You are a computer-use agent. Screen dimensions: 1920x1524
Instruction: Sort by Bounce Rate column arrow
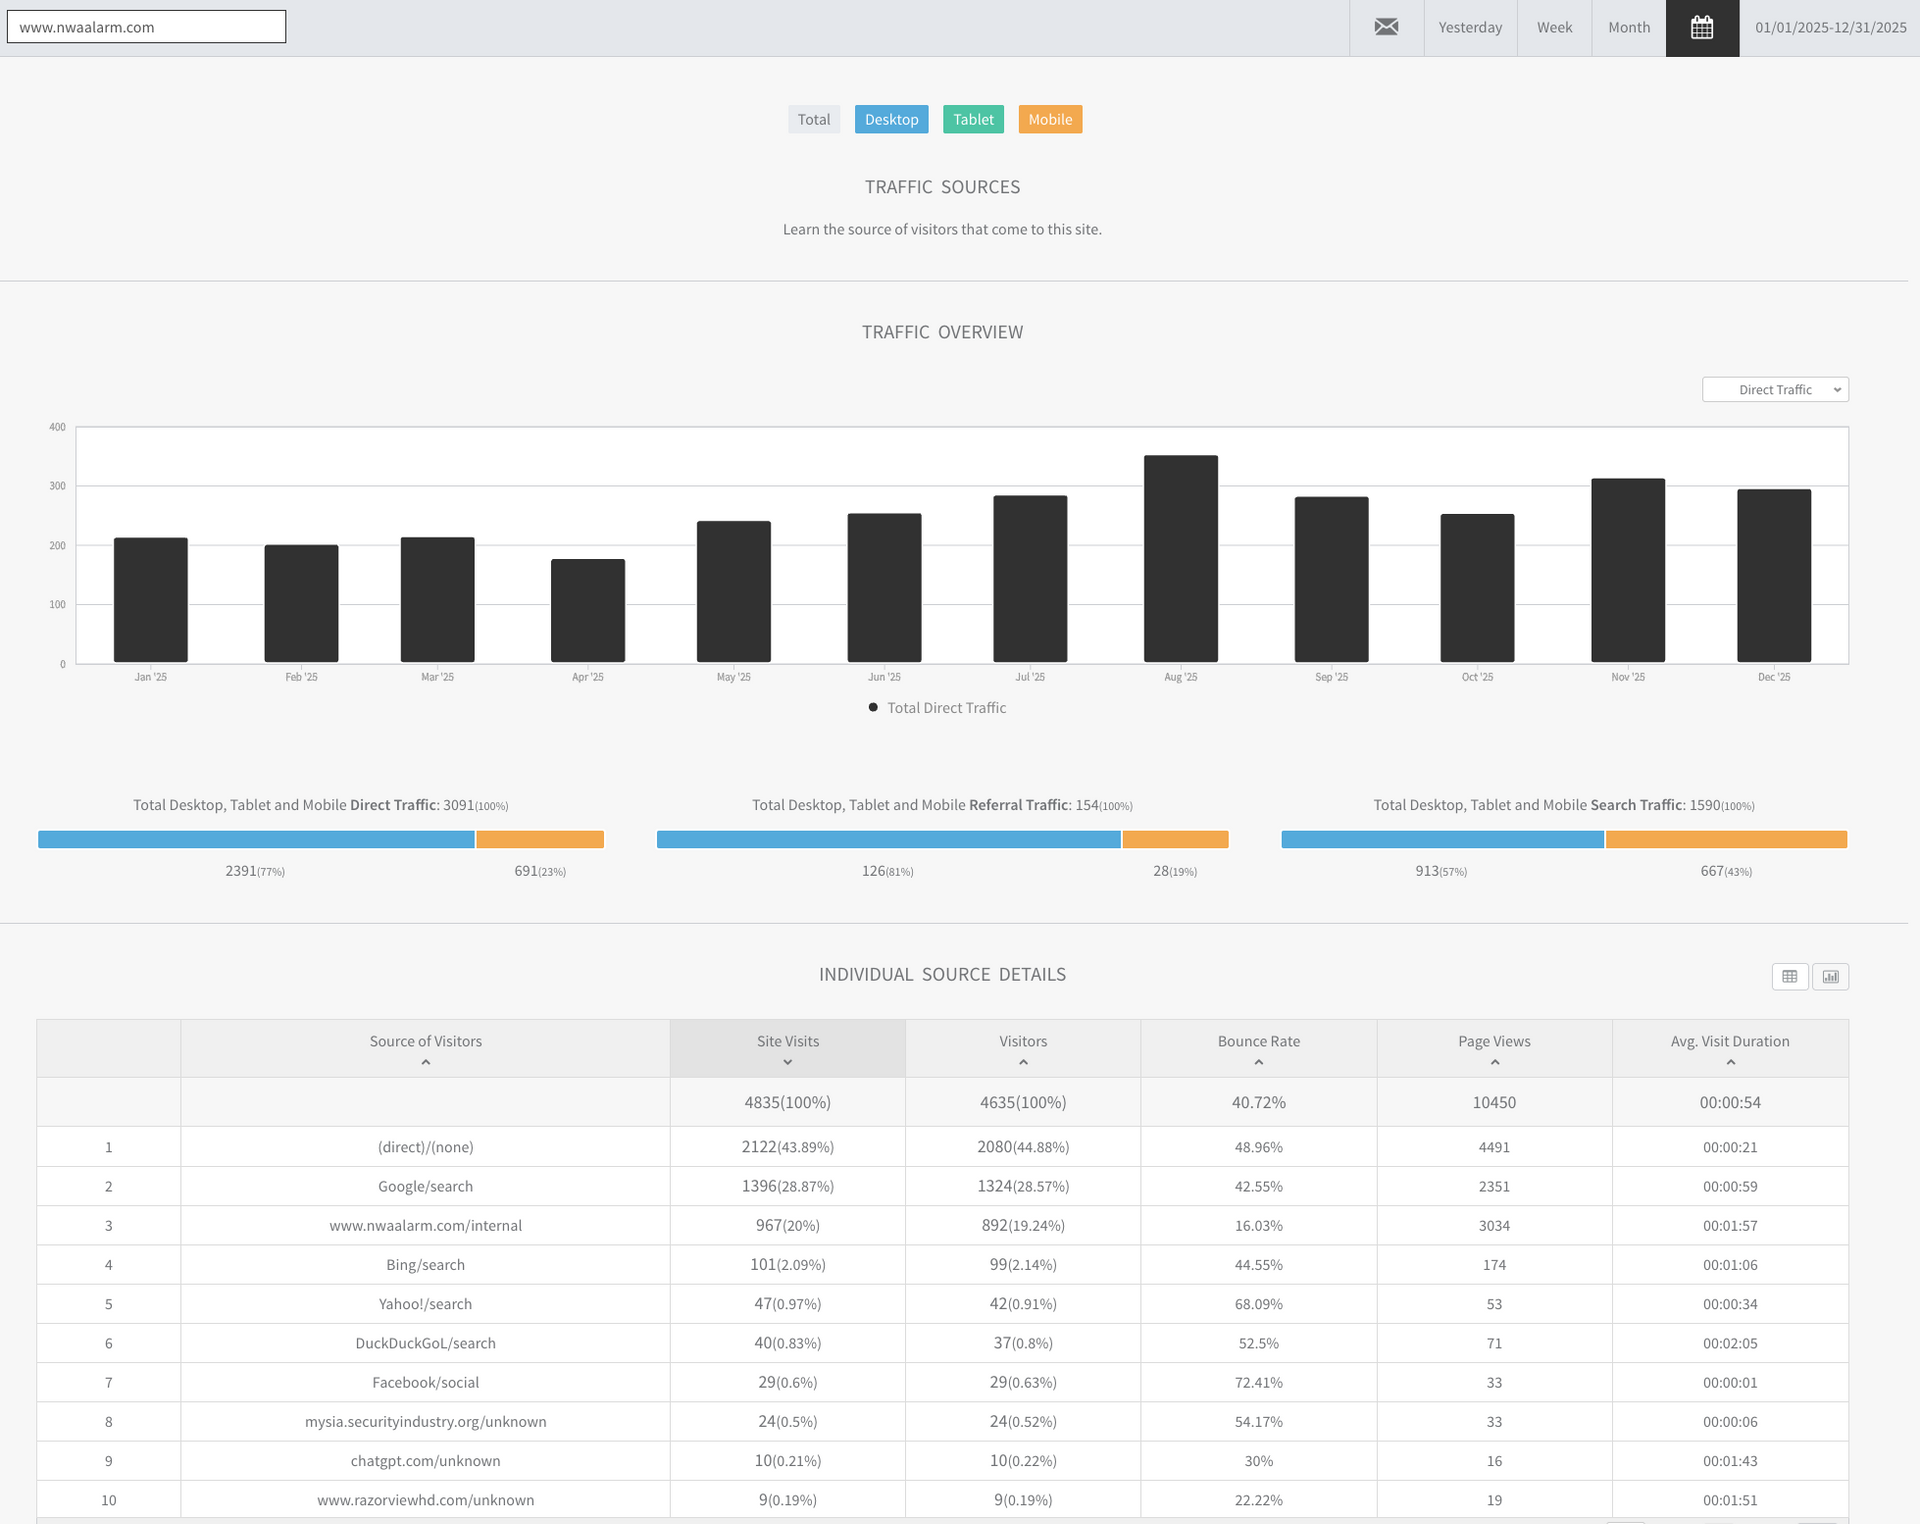[1258, 1062]
